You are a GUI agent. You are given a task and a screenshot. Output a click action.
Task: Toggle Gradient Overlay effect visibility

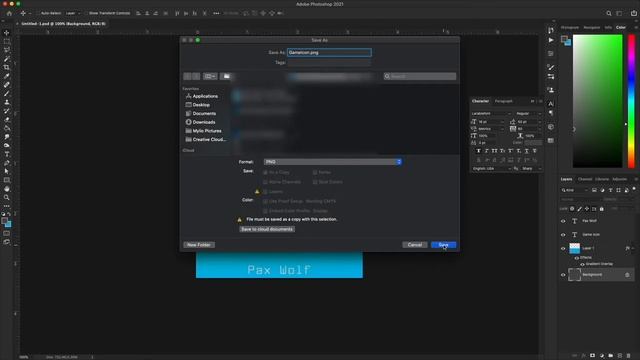coord(582,264)
